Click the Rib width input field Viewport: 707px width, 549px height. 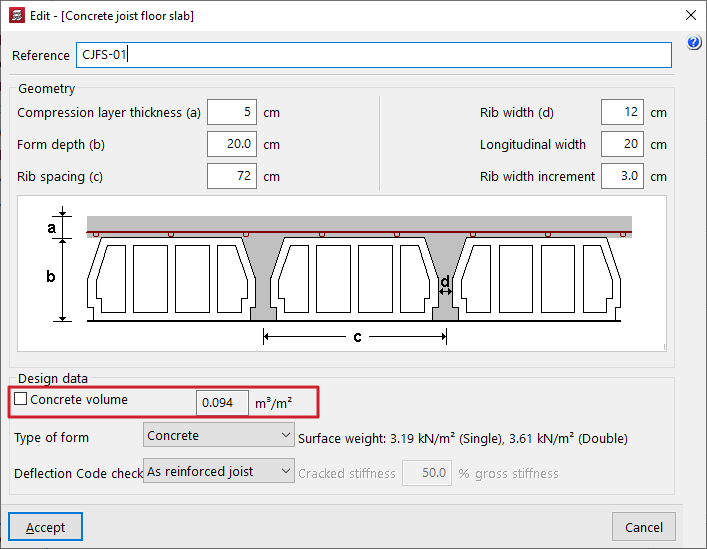point(622,113)
